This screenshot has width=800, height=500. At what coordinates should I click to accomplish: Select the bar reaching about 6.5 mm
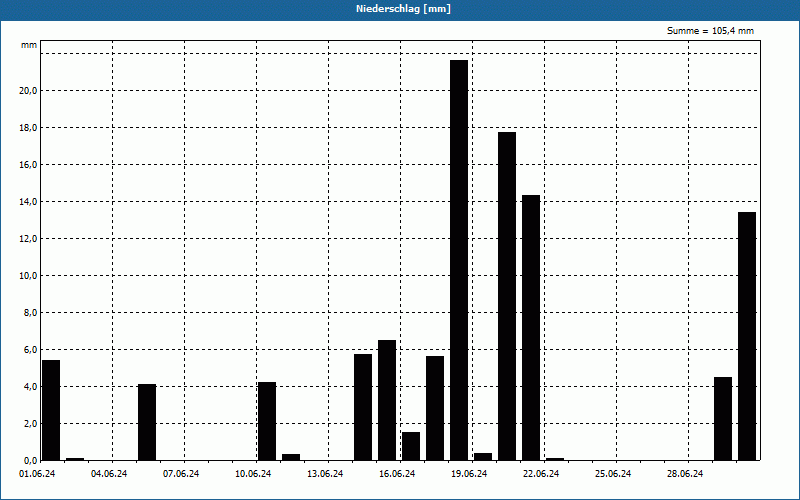tap(387, 400)
